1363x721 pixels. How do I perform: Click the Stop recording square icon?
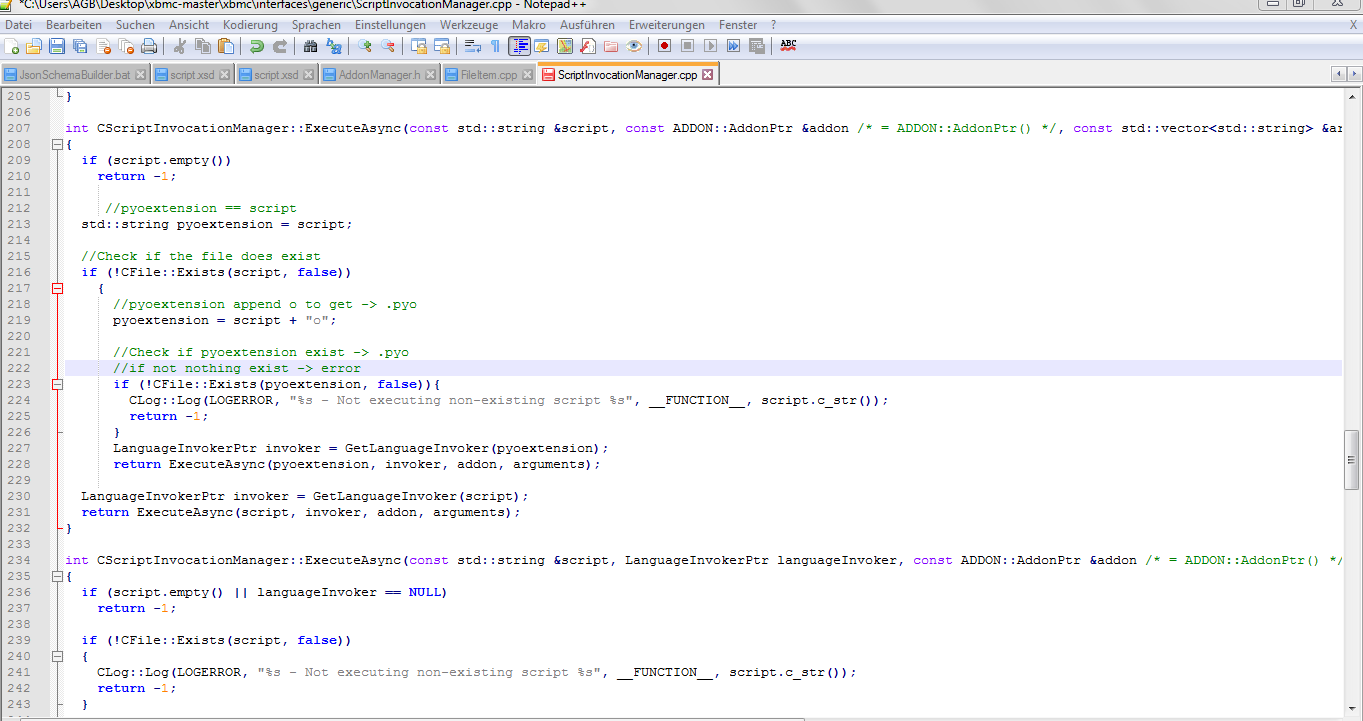click(687, 46)
